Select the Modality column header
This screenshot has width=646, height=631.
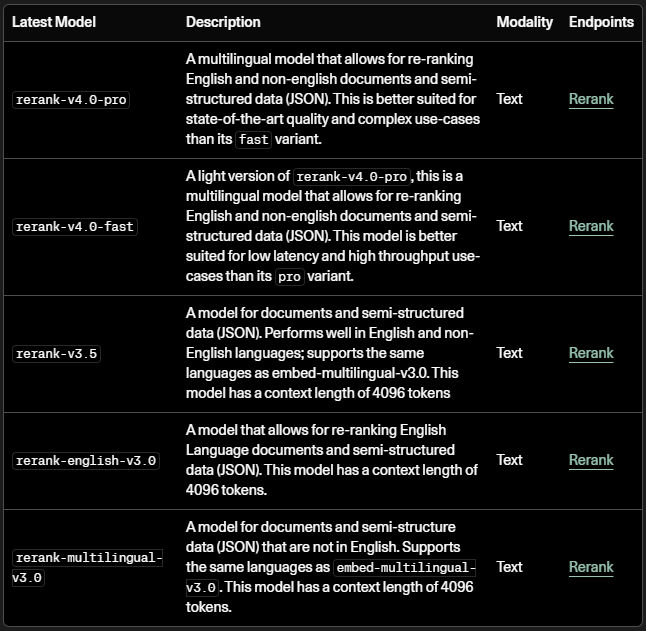click(524, 22)
